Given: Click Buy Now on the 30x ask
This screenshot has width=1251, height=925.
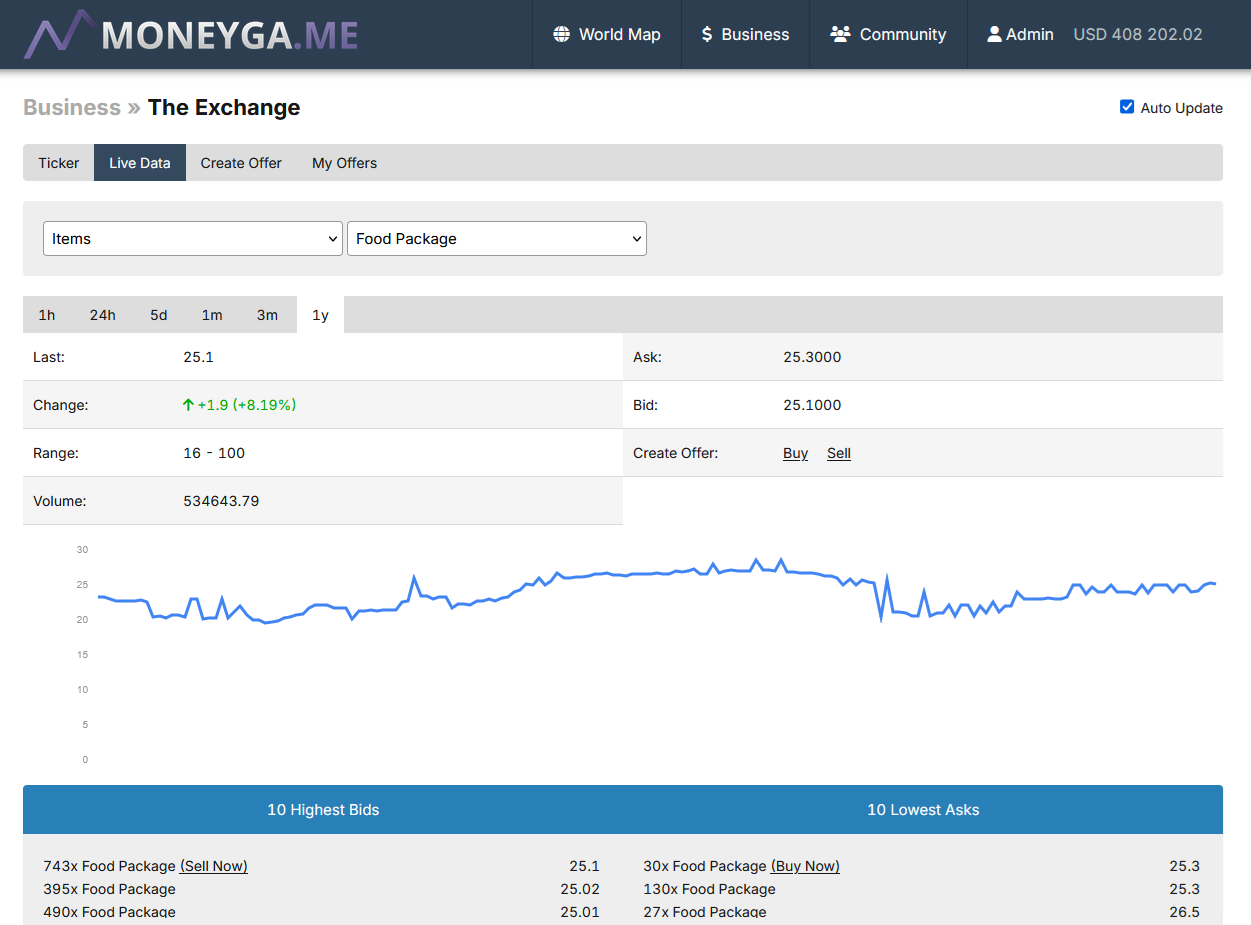Looking at the screenshot, I should (x=805, y=866).
